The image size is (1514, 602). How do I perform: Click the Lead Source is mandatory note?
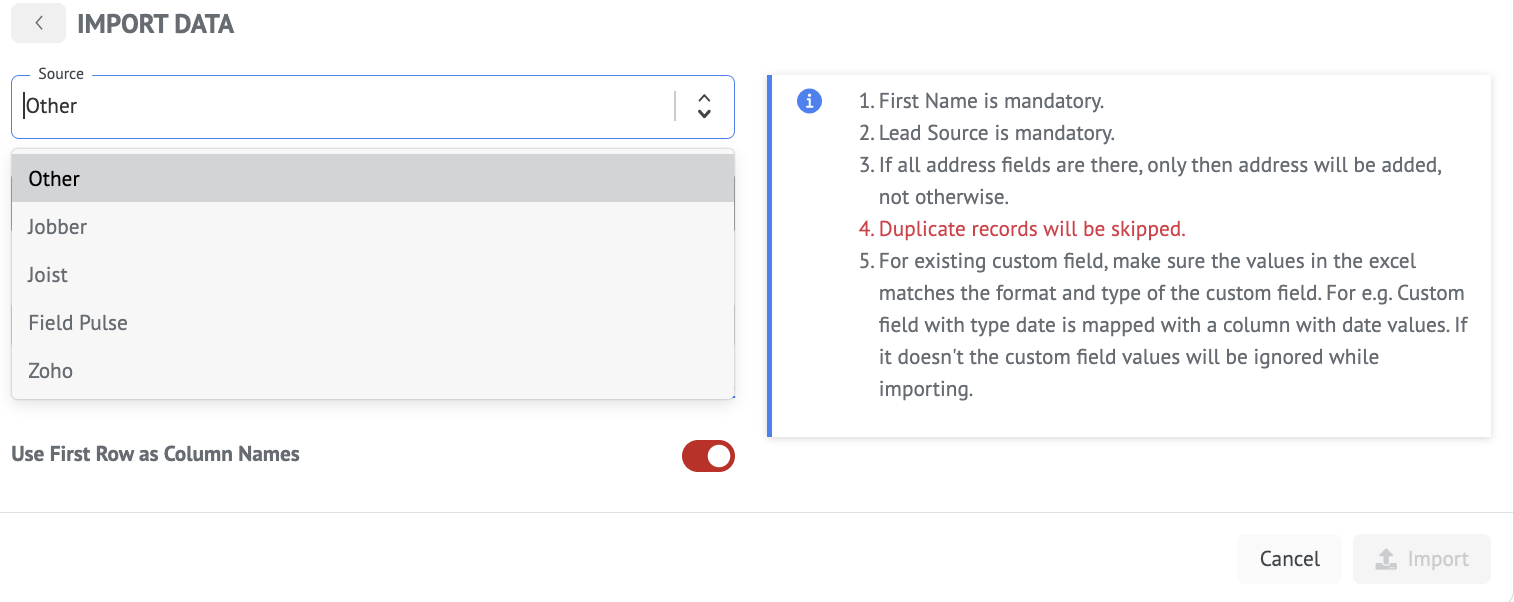coord(996,133)
